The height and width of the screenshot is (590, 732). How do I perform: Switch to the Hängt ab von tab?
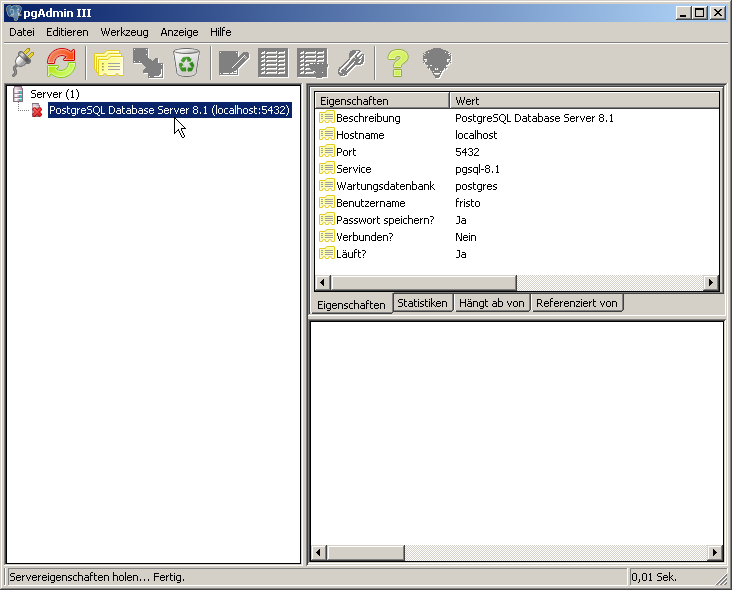492,303
